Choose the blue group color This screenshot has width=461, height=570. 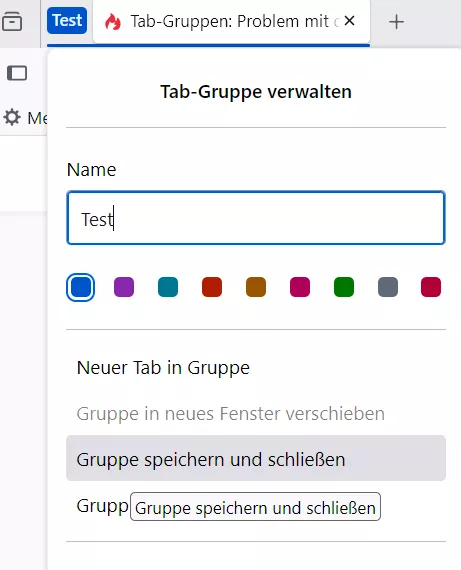tap(80, 287)
